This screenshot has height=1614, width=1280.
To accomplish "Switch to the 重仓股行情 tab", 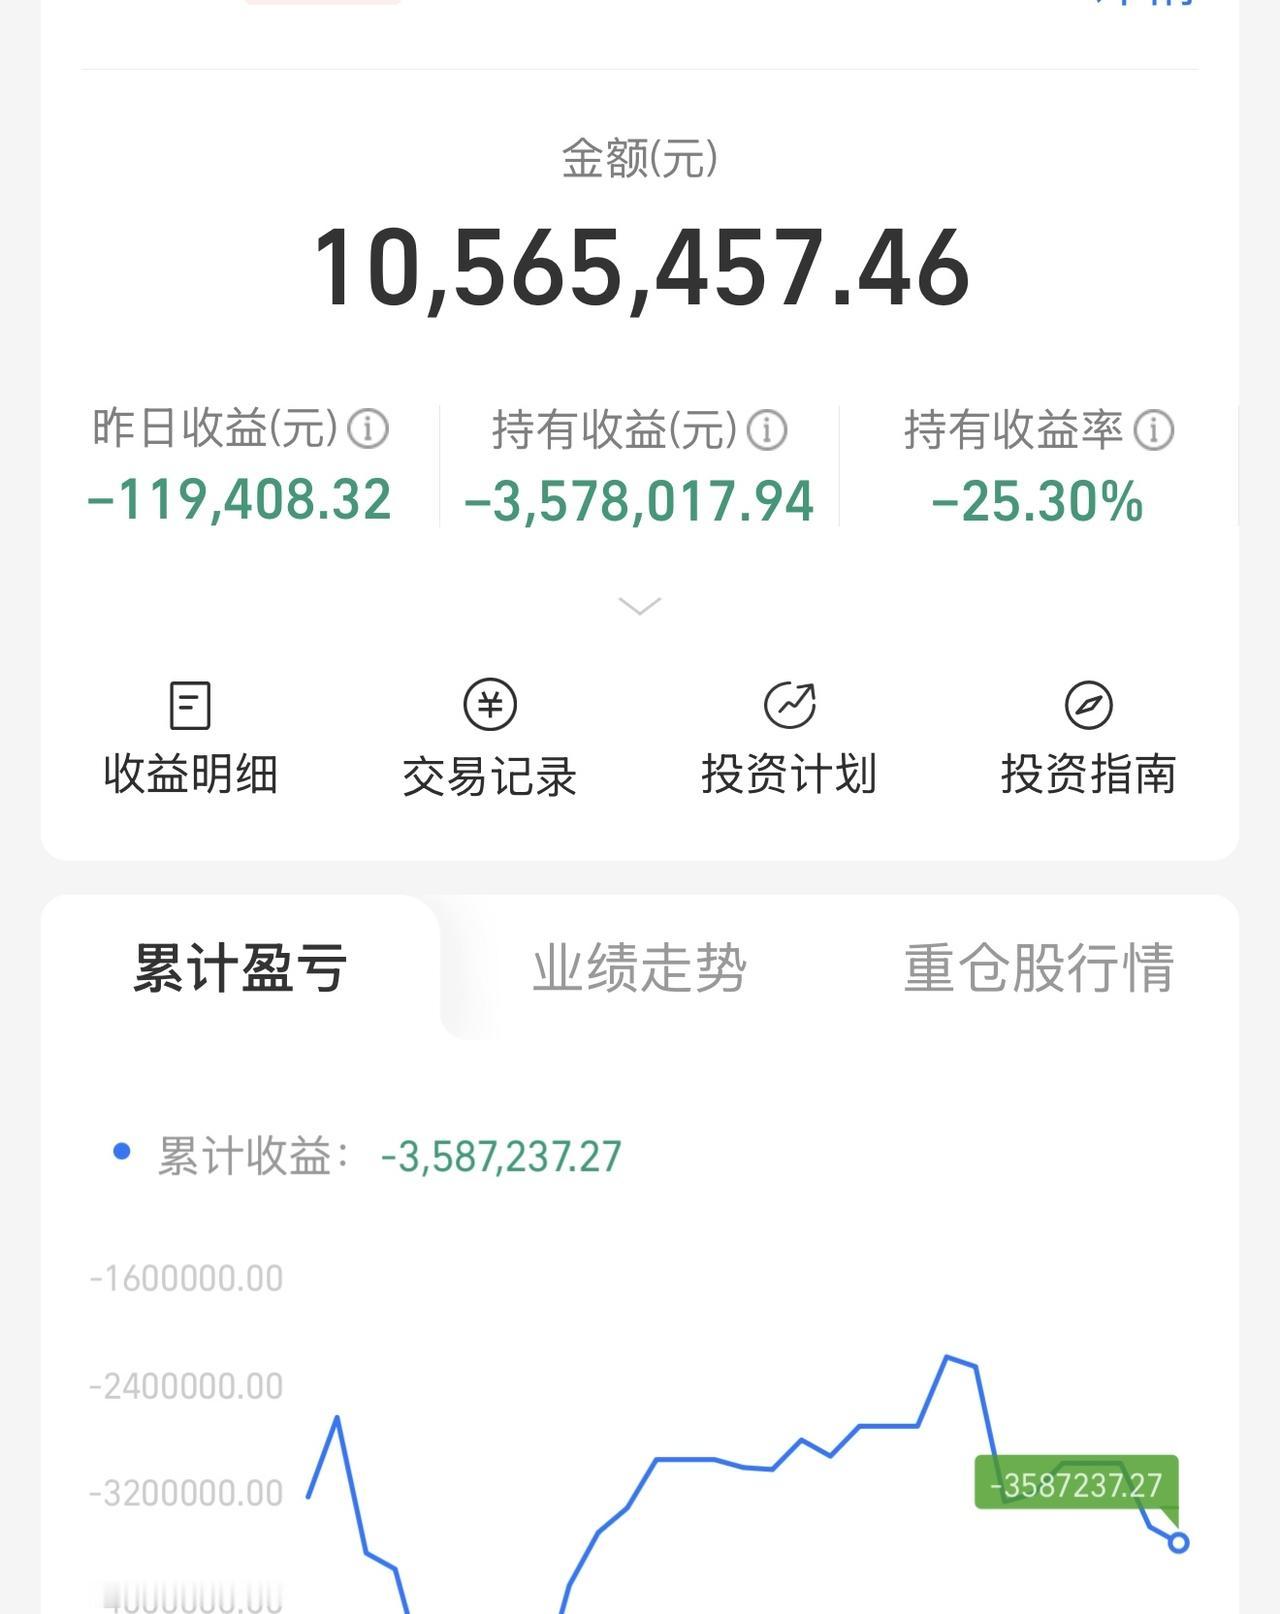I will [1039, 968].
